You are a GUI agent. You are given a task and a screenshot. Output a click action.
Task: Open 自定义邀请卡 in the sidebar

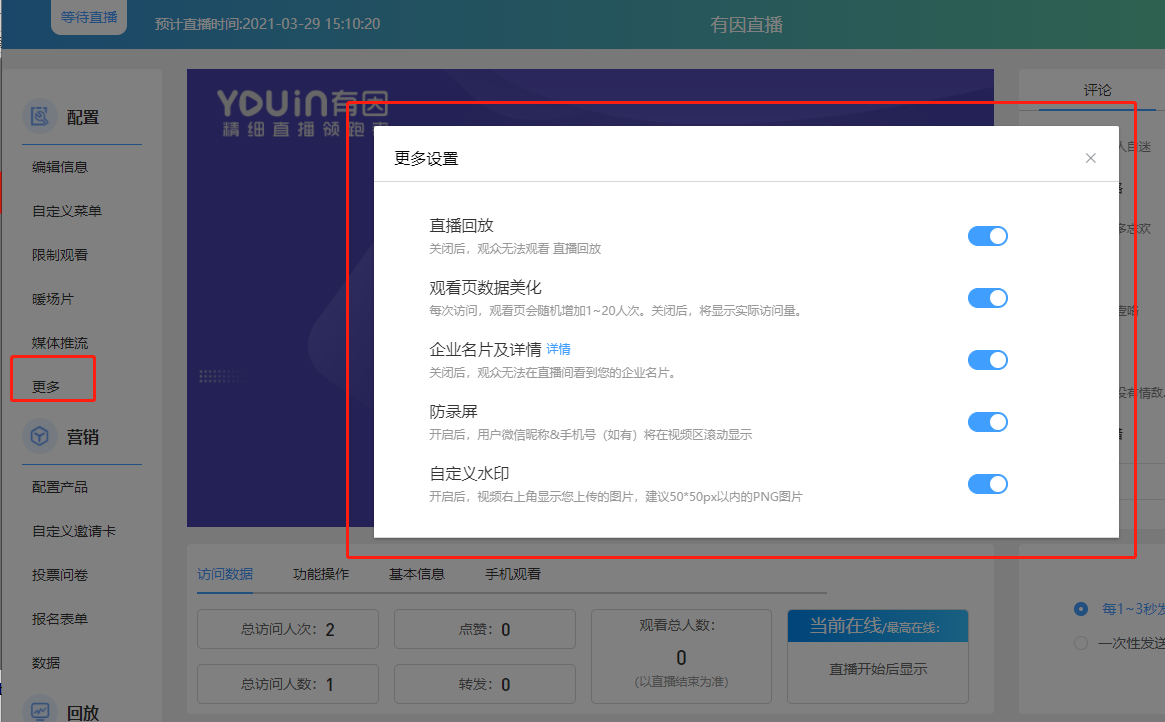click(x=74, y=531)
